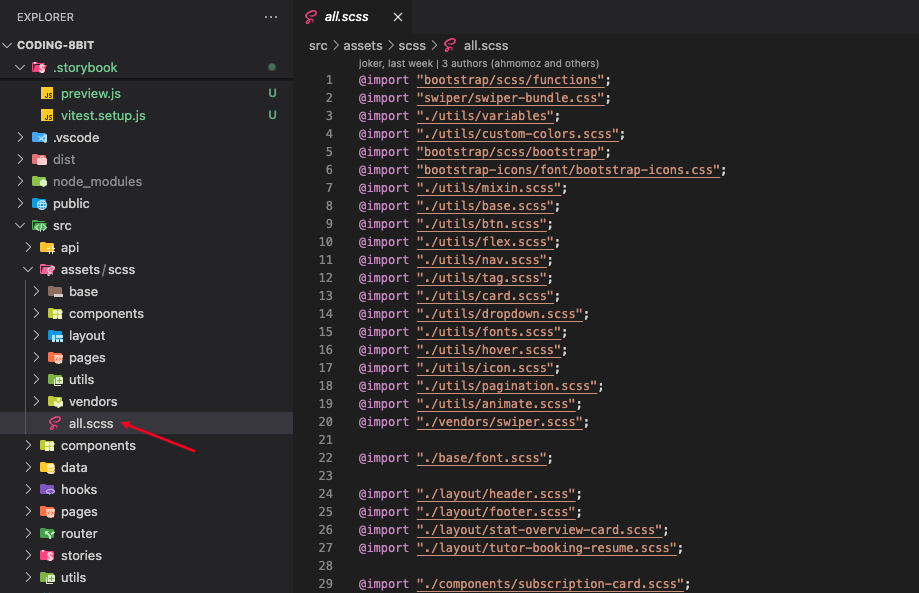The image size is (919, 593).
Task: Click the data folder icon
Action: coord(47,468)
